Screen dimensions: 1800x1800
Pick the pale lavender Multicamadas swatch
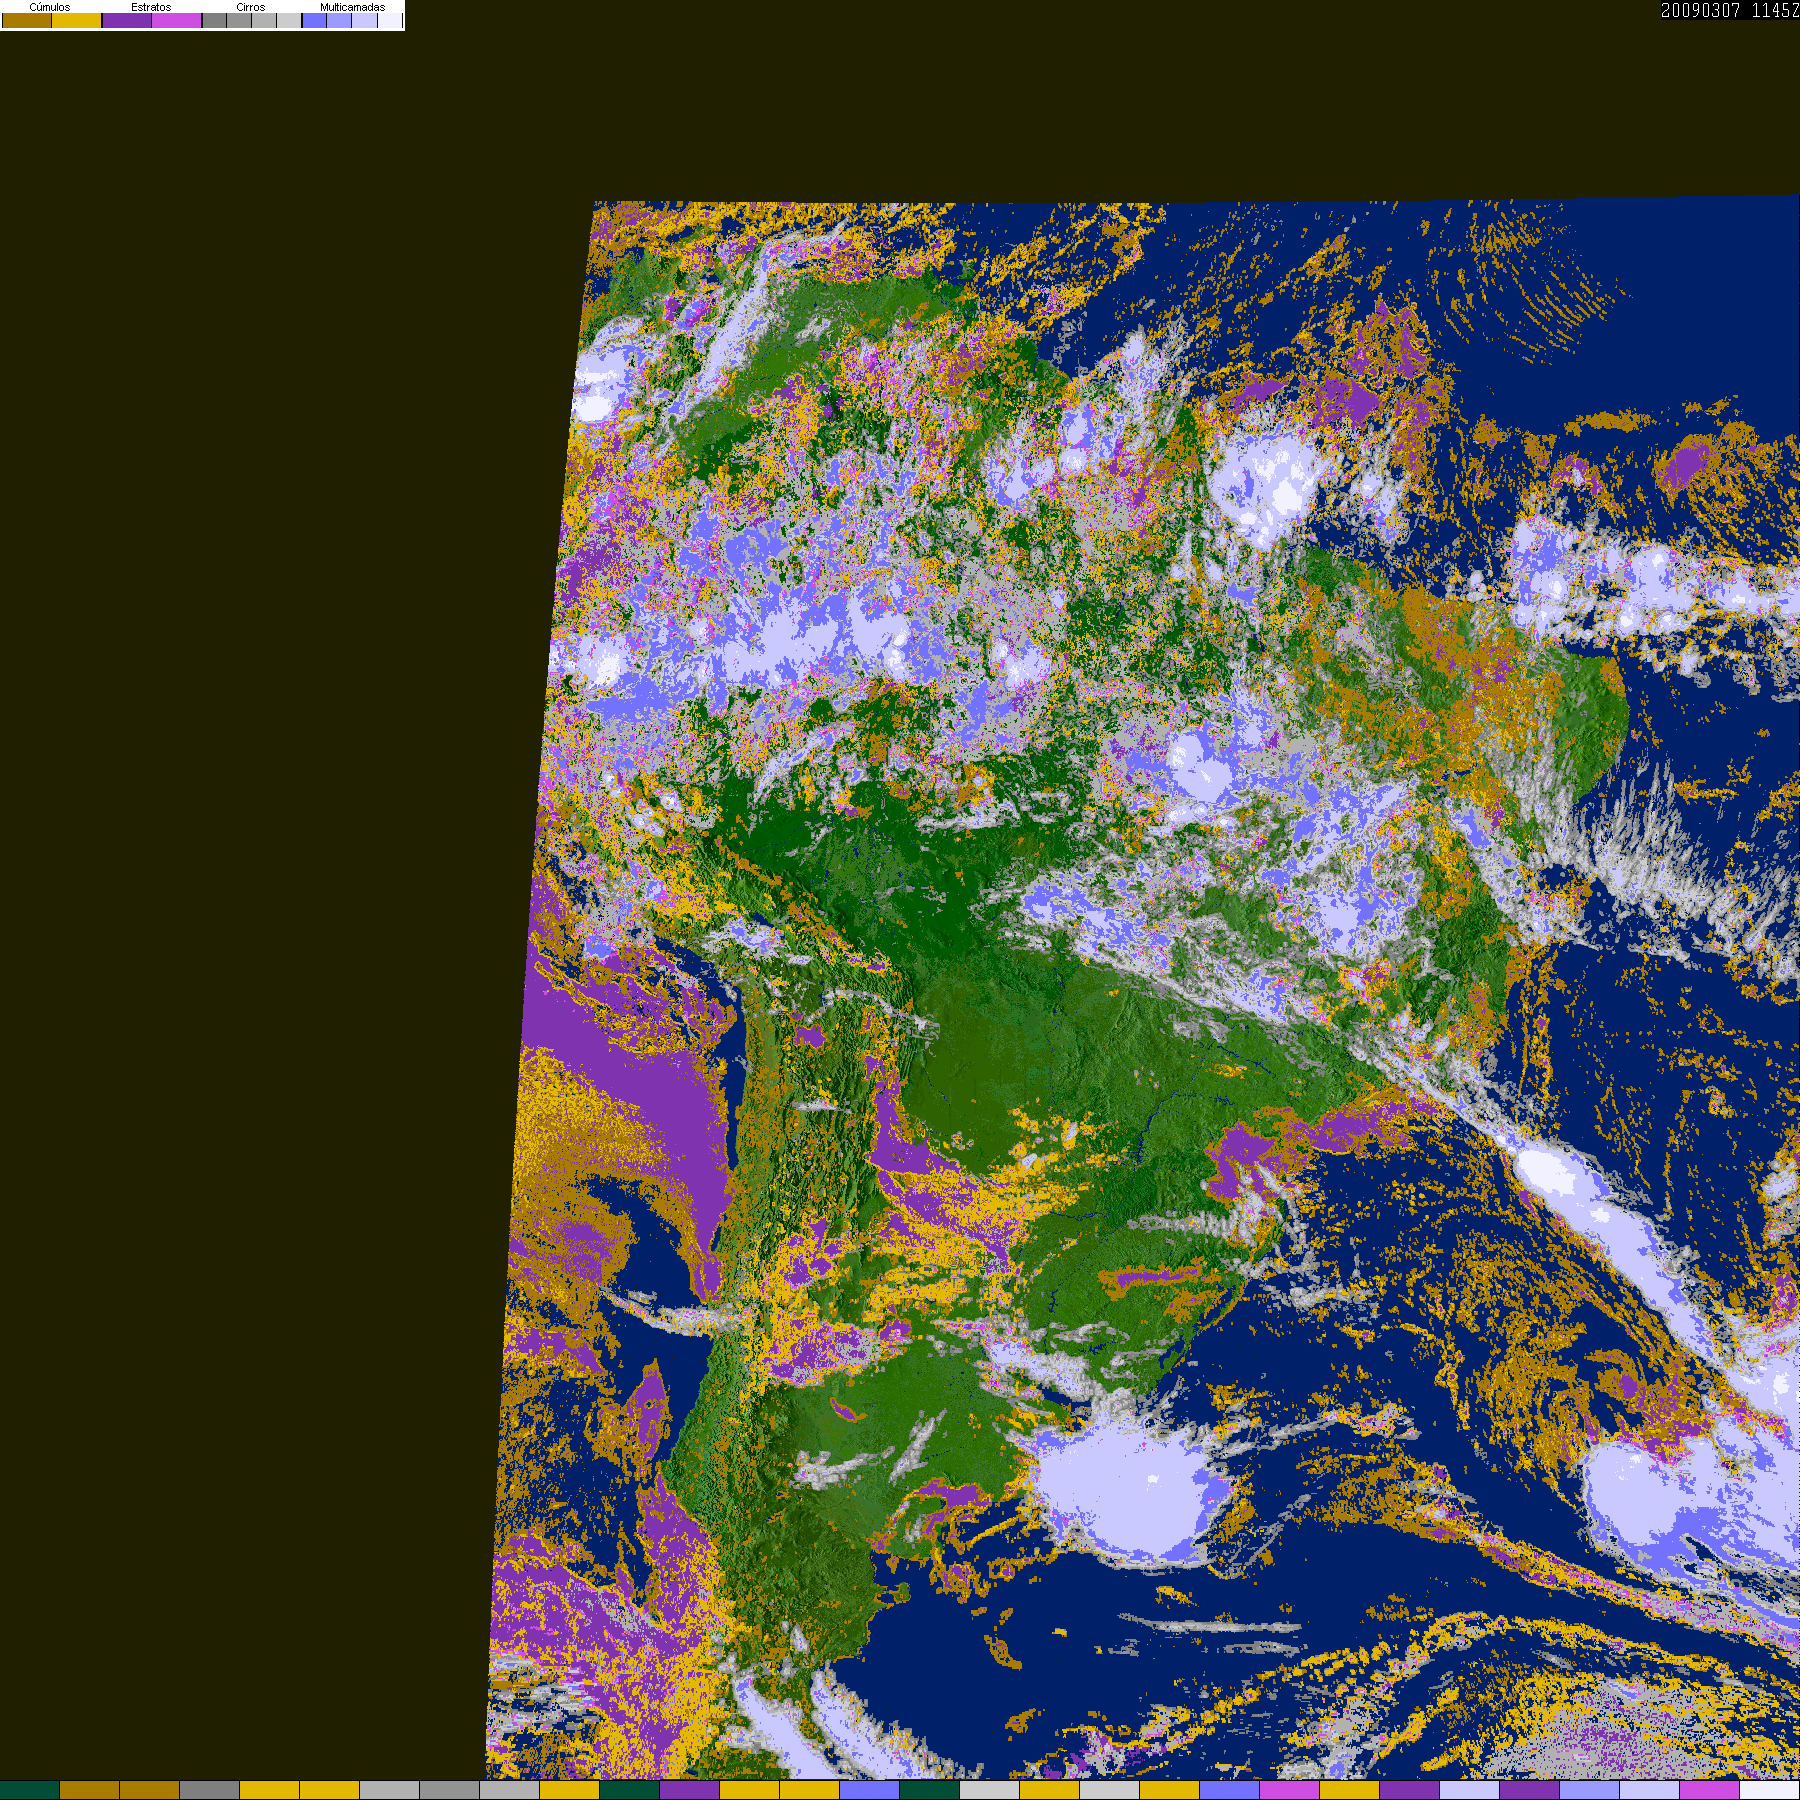[364, 21]
